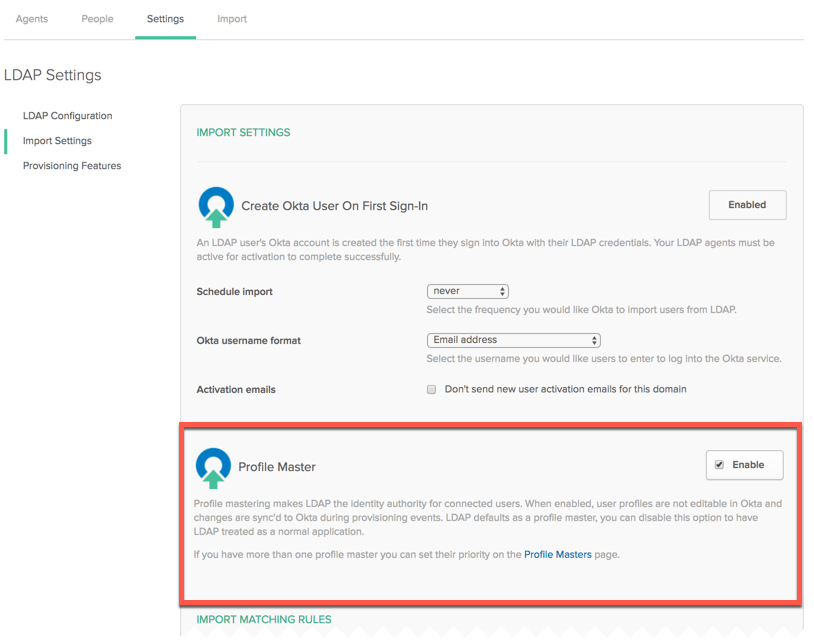Screen dimensions: 814x641
Task: Click the Import Matching Rules heading
Action: 264,619
